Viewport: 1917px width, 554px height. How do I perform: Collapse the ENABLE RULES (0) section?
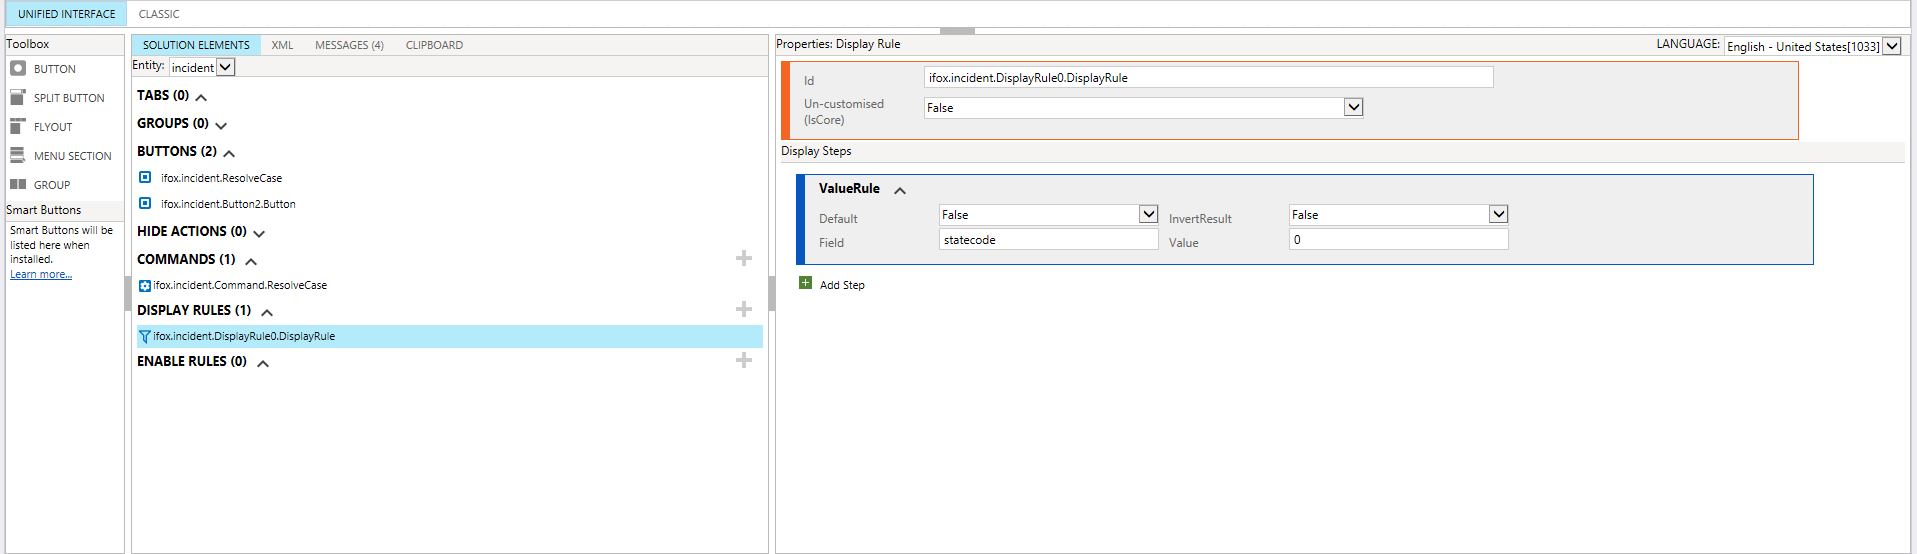point(263,363)
